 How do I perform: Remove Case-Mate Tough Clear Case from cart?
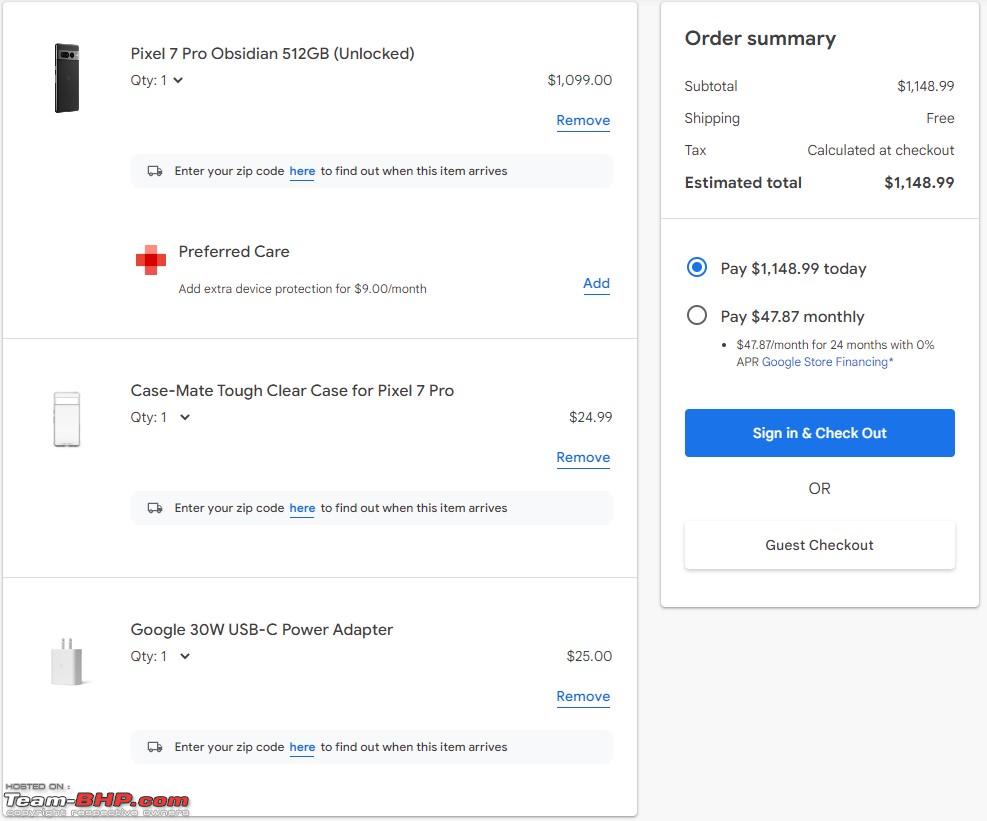[583, 458]
